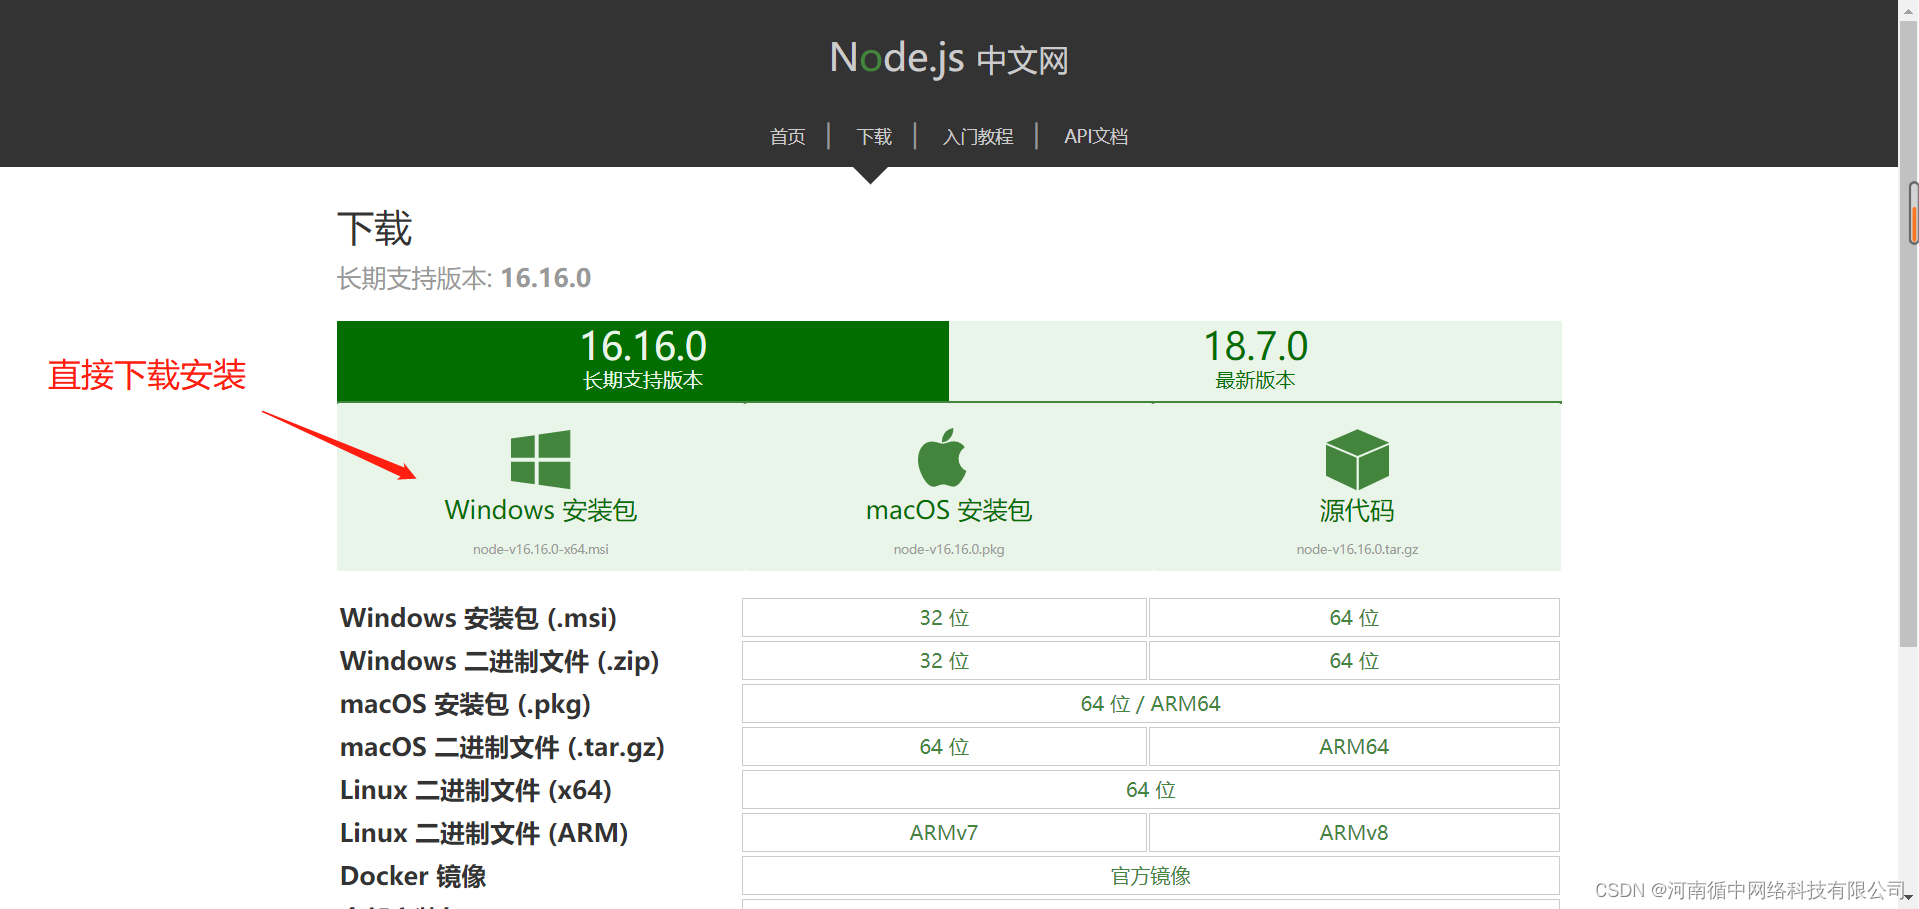Click the Docker 镜像 label

tap(413, 876)
